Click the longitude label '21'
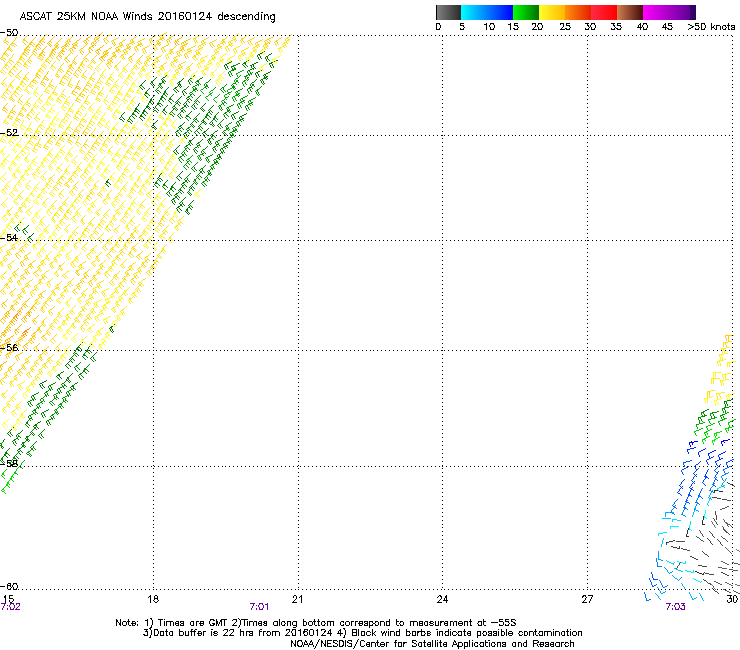Screen dimensions: 740x650 pos(297,599)
